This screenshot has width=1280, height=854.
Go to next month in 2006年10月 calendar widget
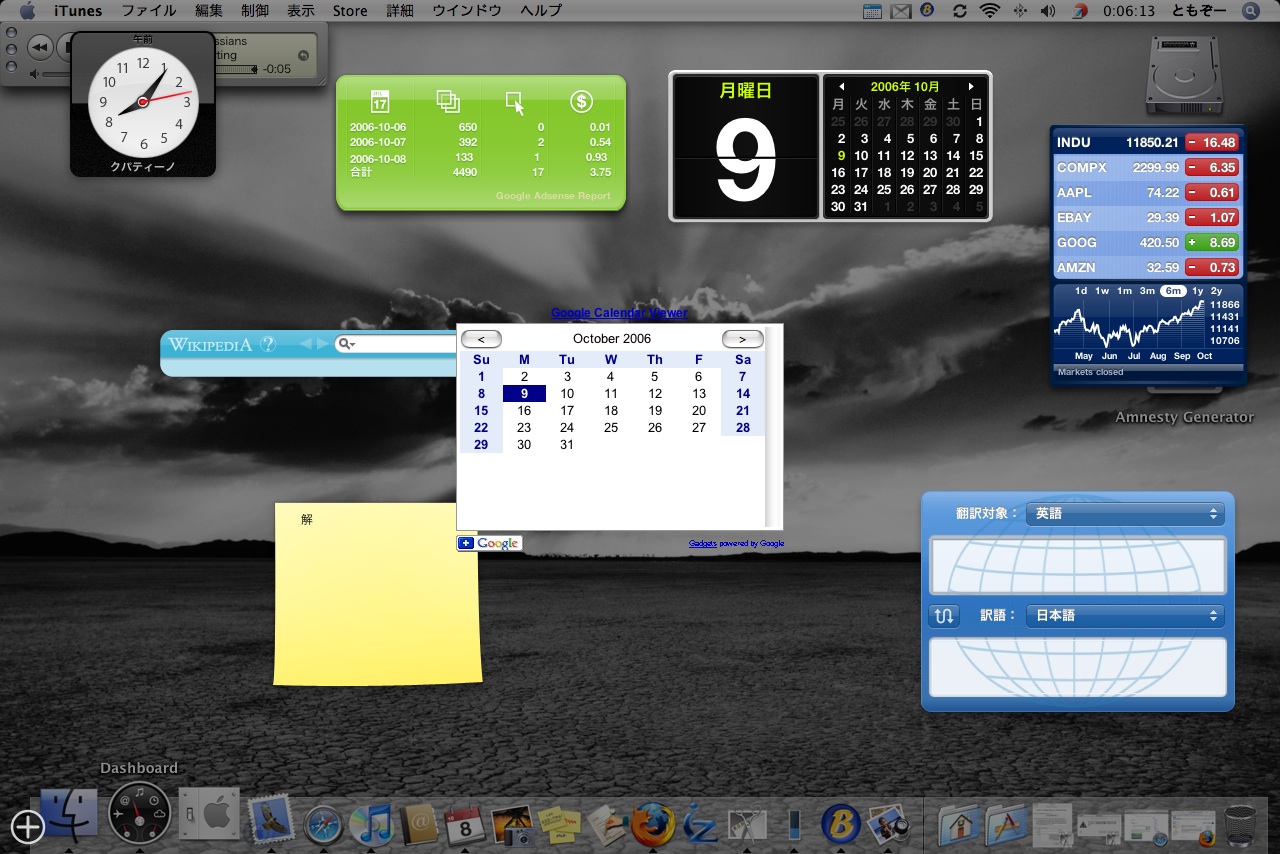(x=970, y=87)
